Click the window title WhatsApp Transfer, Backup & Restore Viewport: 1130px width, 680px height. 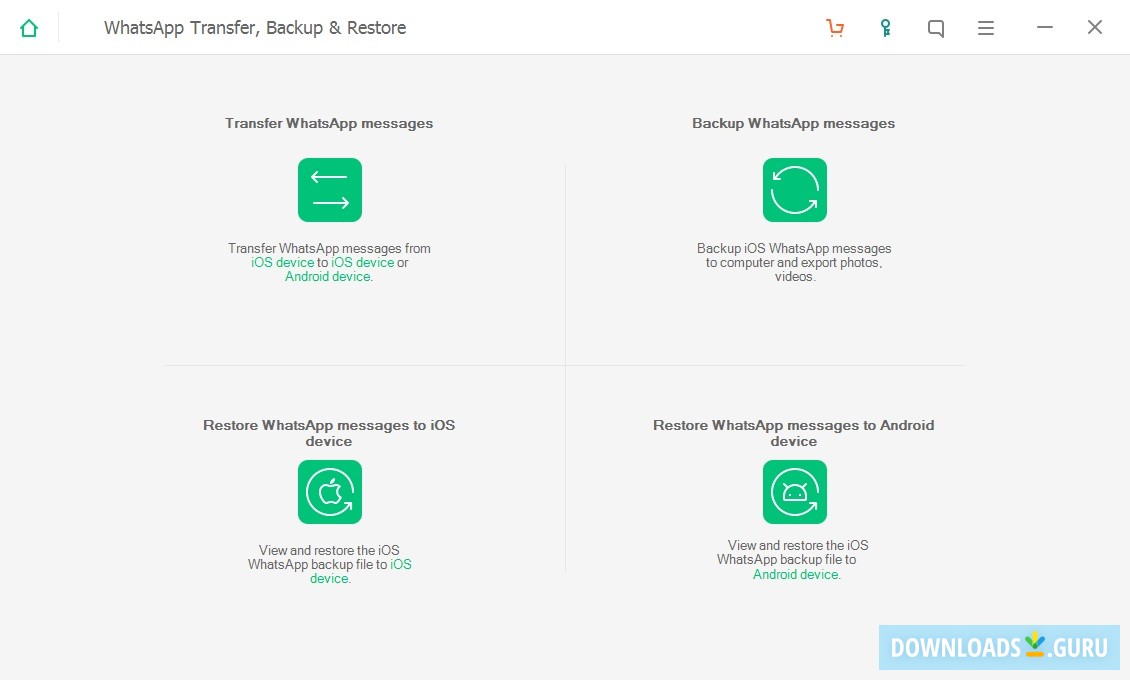[255, 28]
